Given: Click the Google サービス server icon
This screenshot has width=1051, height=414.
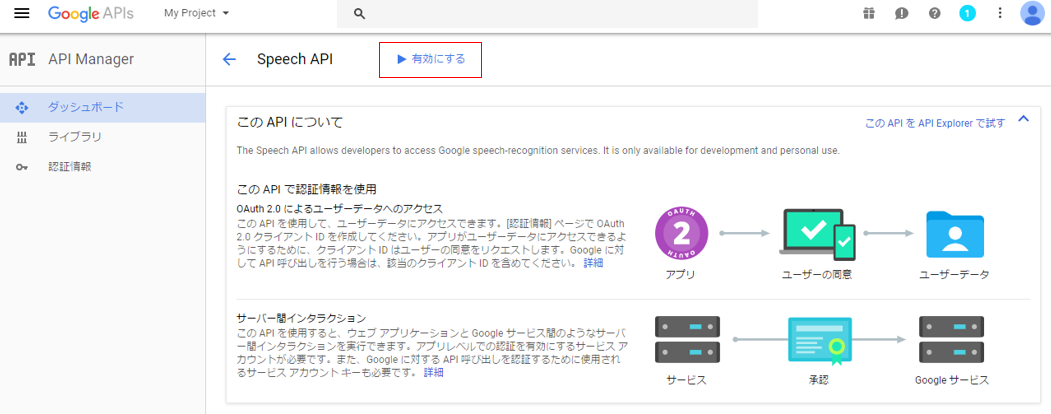Looking at the screenshot, I should [952, 340].
